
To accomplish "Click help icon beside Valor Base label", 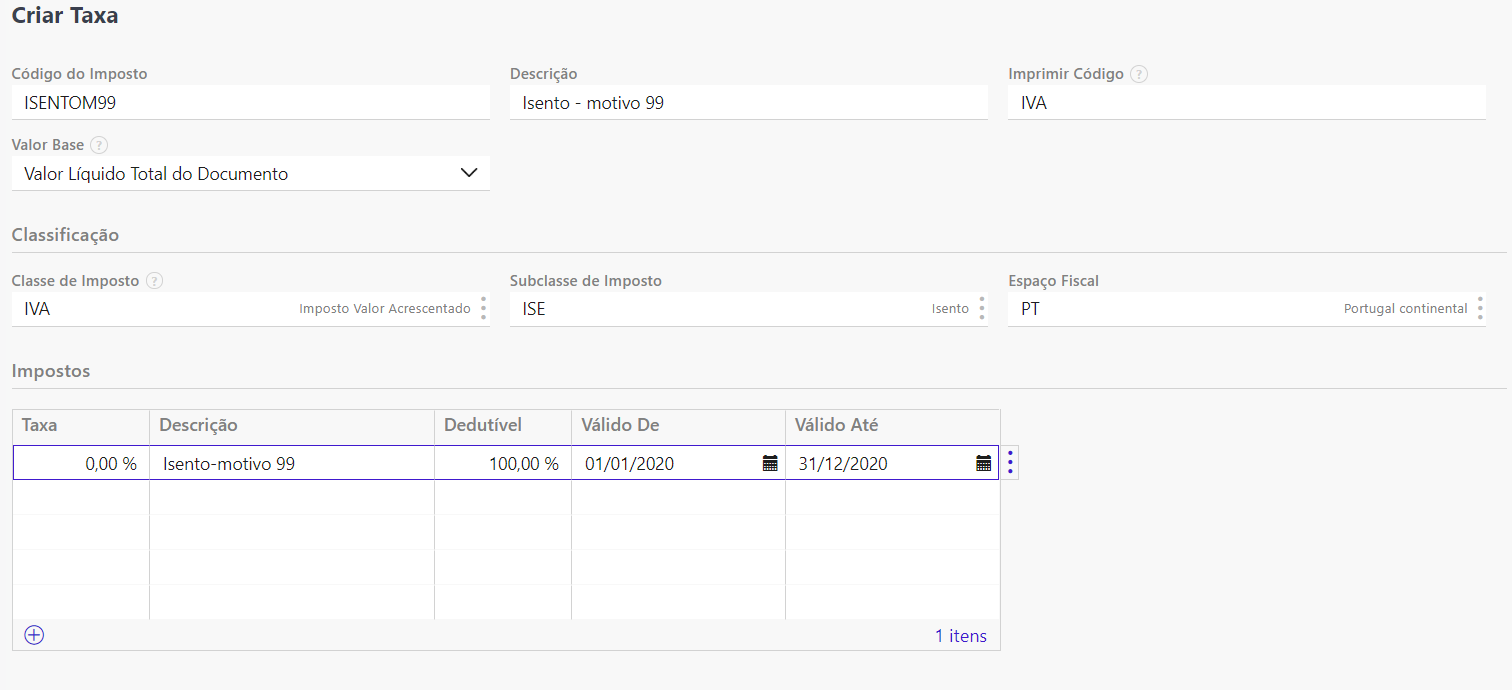I will click(x=99, y=145).
